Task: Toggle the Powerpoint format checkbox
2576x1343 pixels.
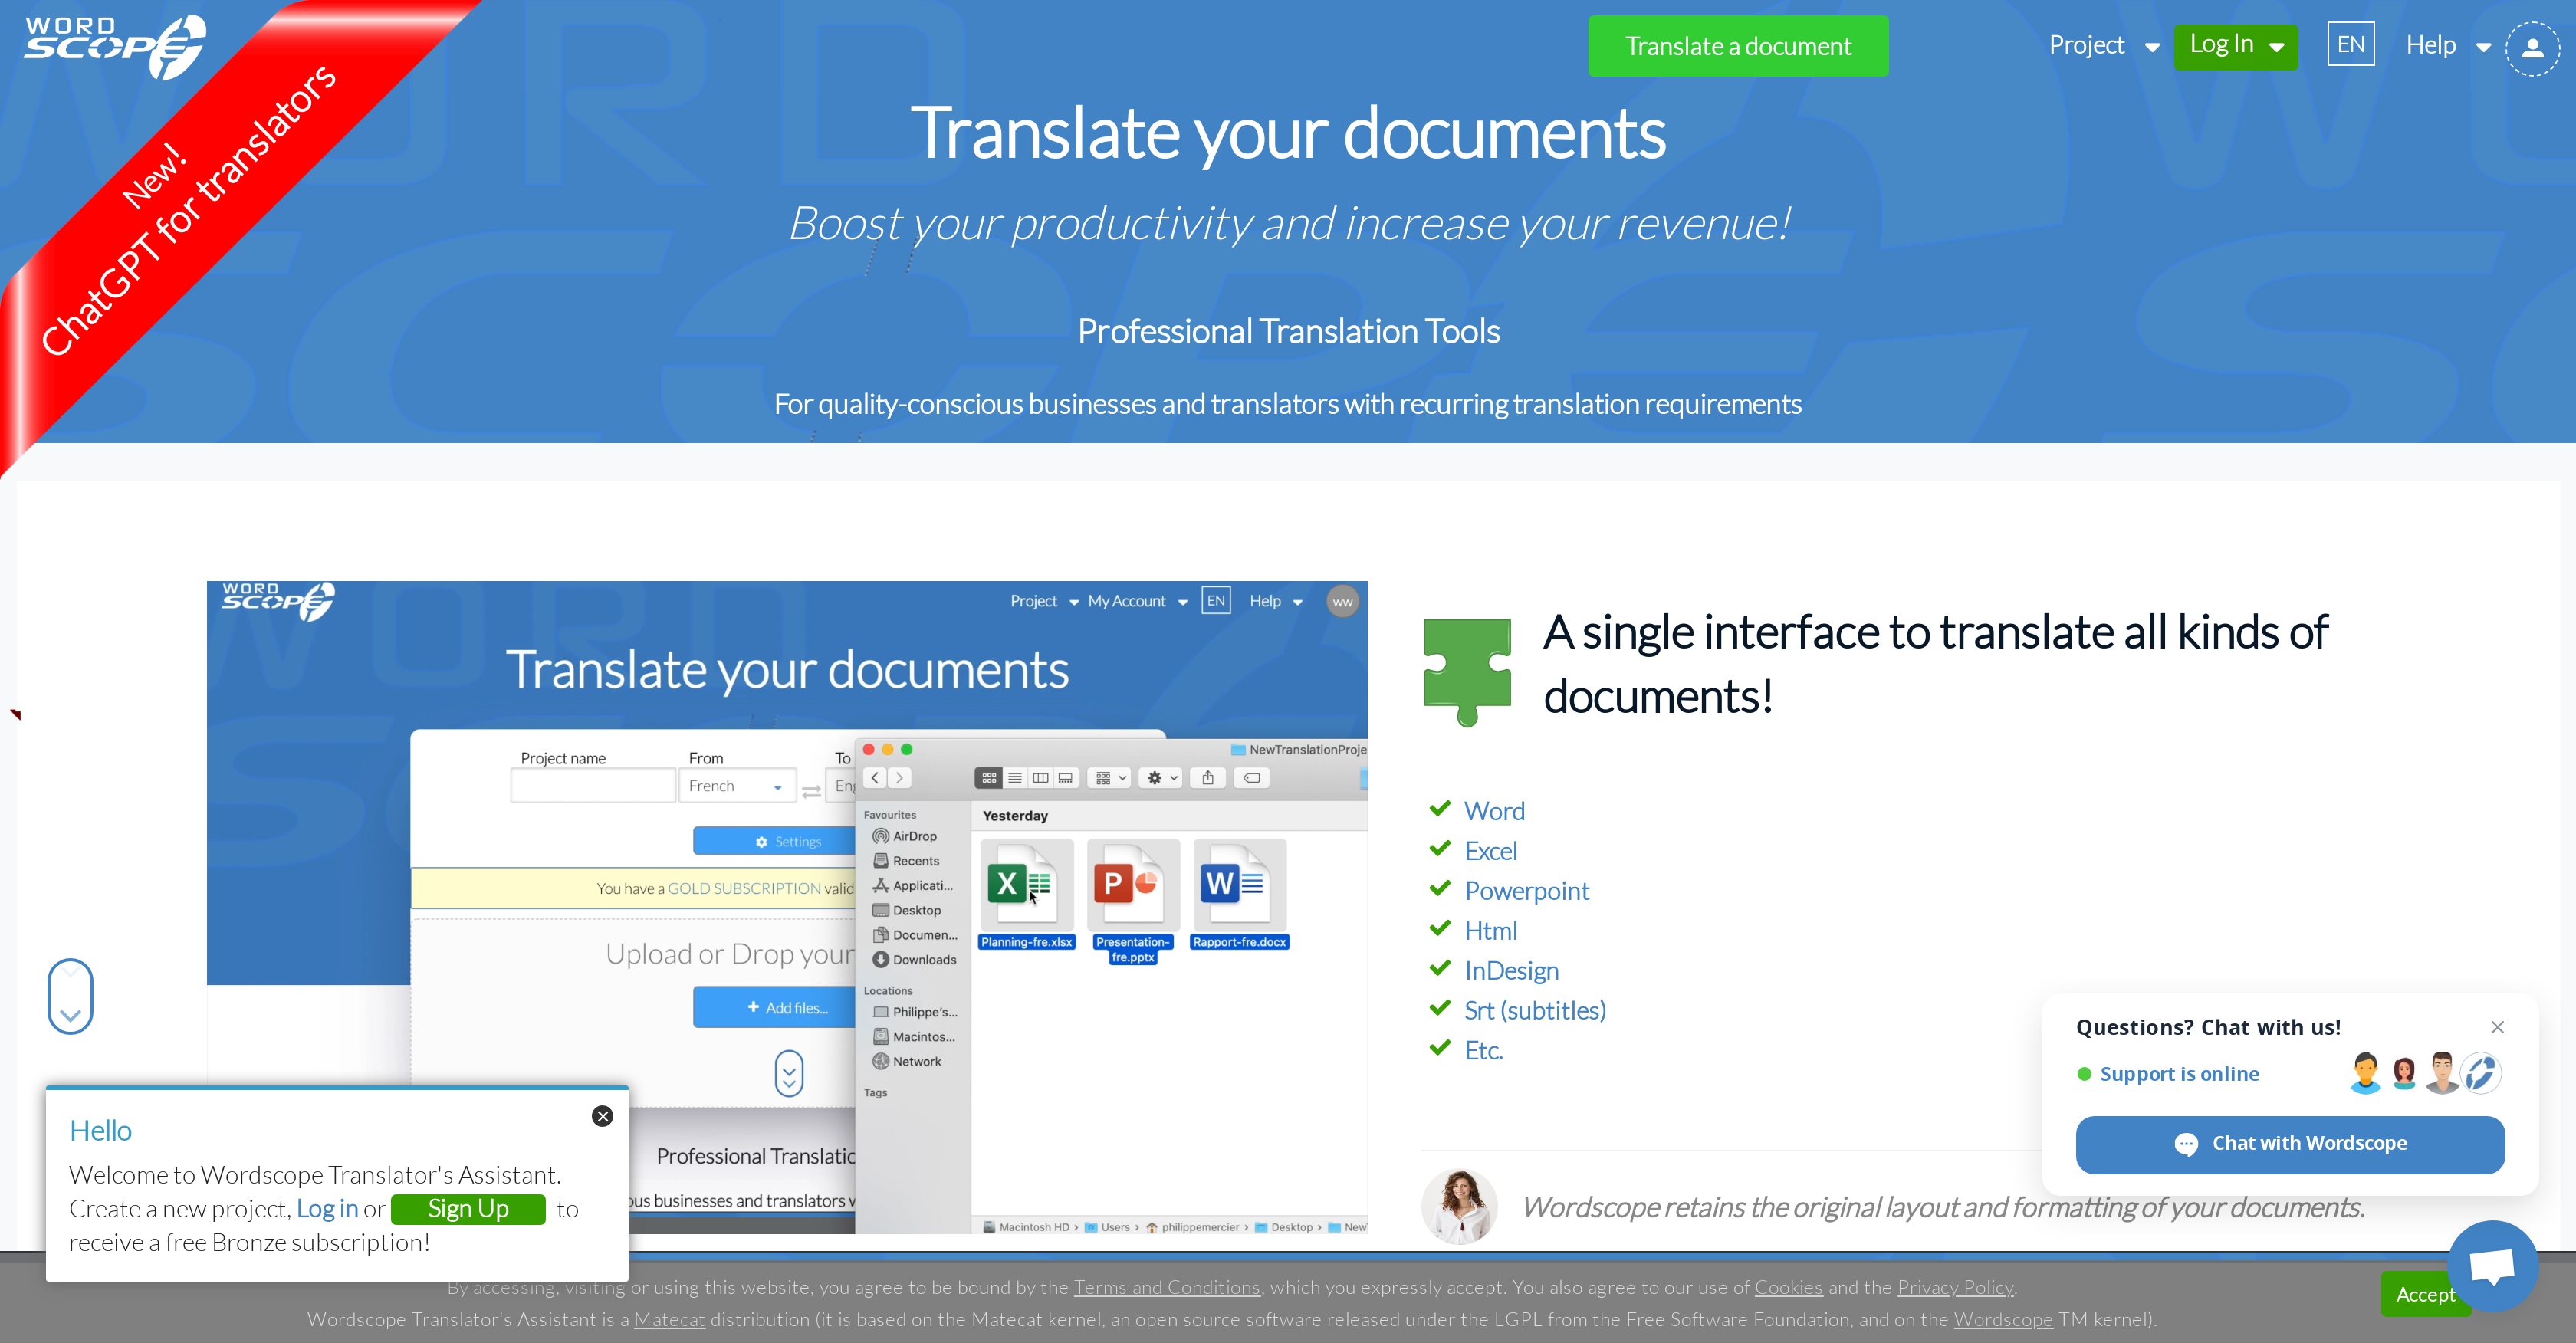Action: click(x=1444, y=890)
